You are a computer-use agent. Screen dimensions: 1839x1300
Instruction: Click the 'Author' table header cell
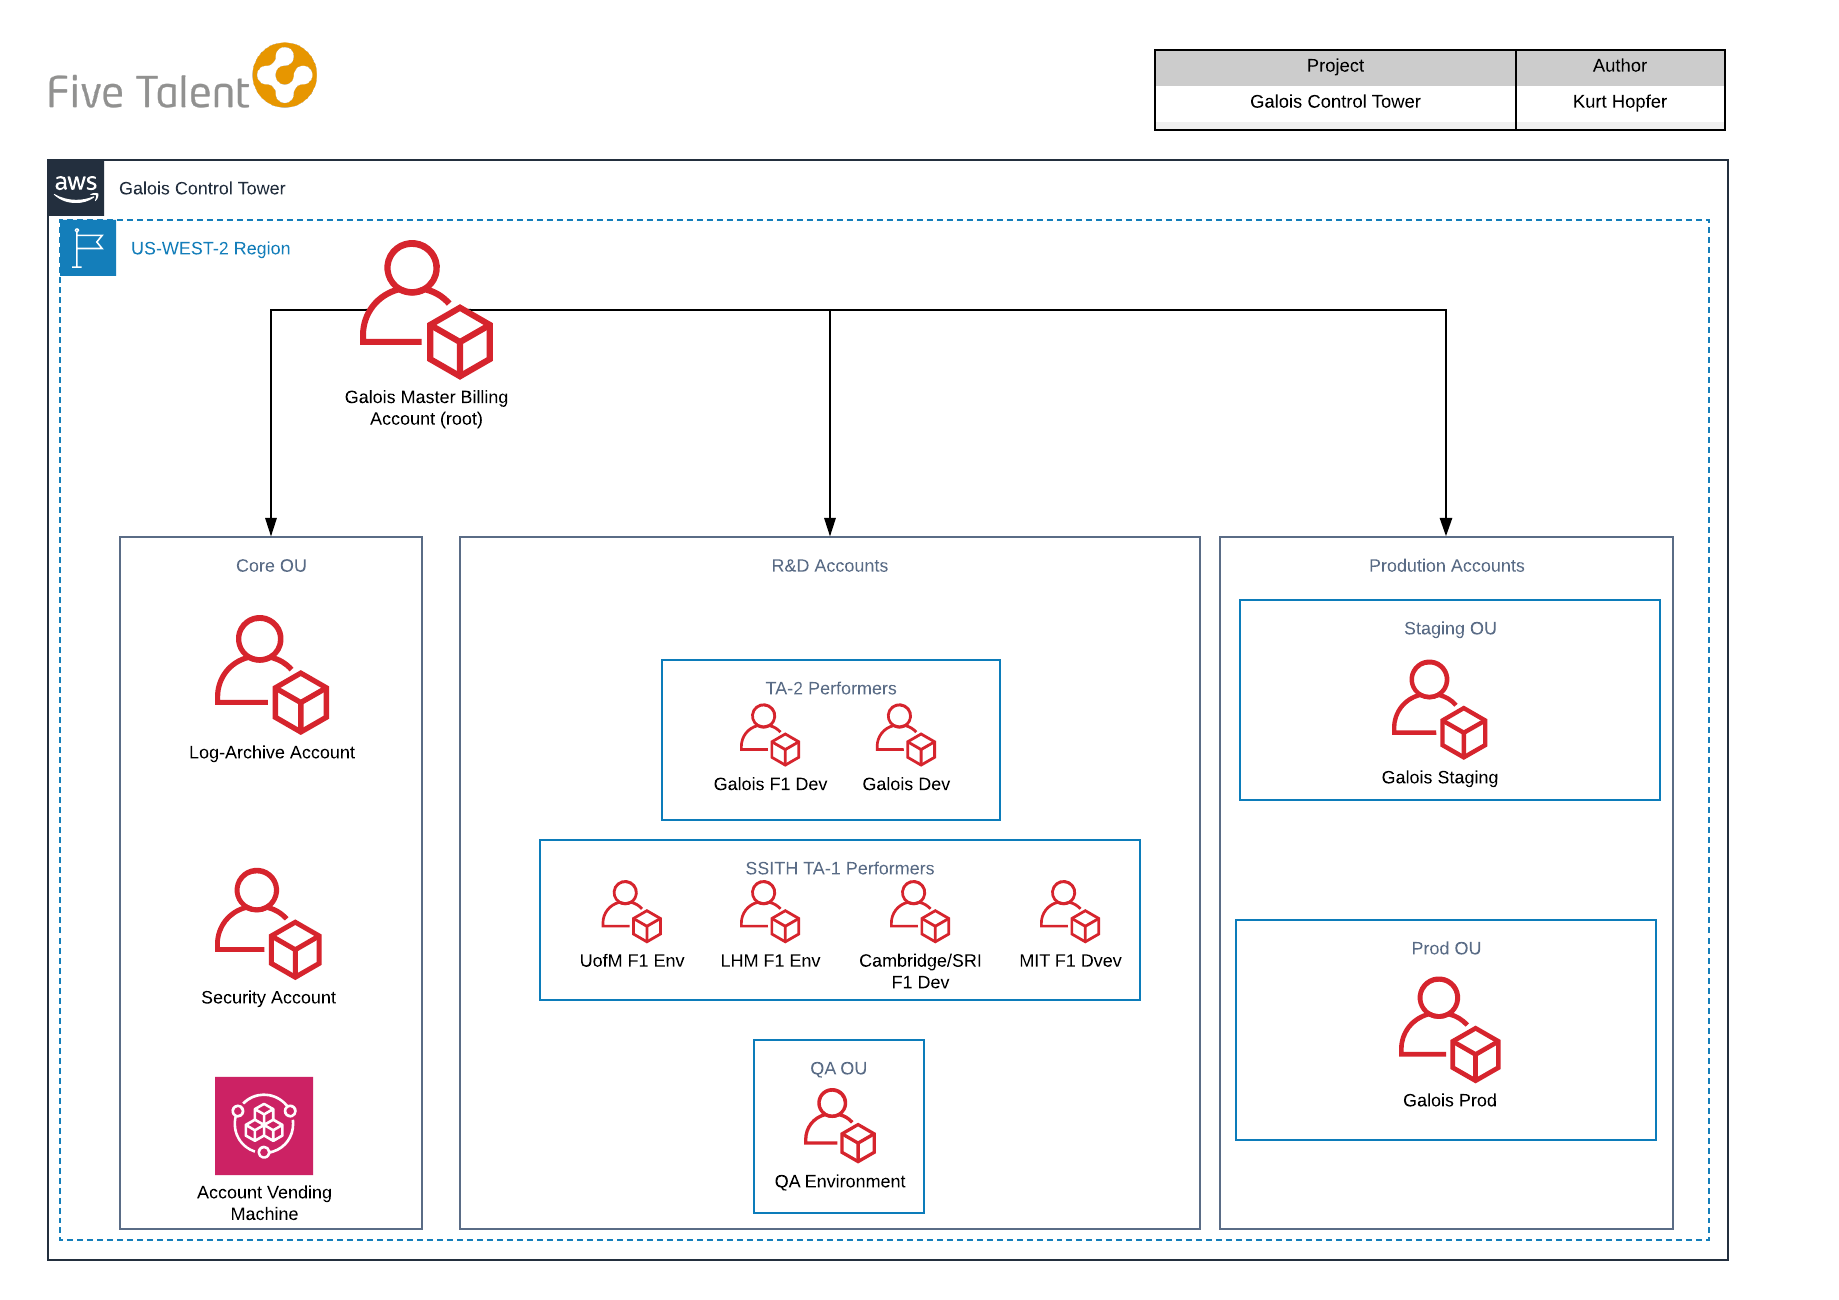[x=1620, y=67]
